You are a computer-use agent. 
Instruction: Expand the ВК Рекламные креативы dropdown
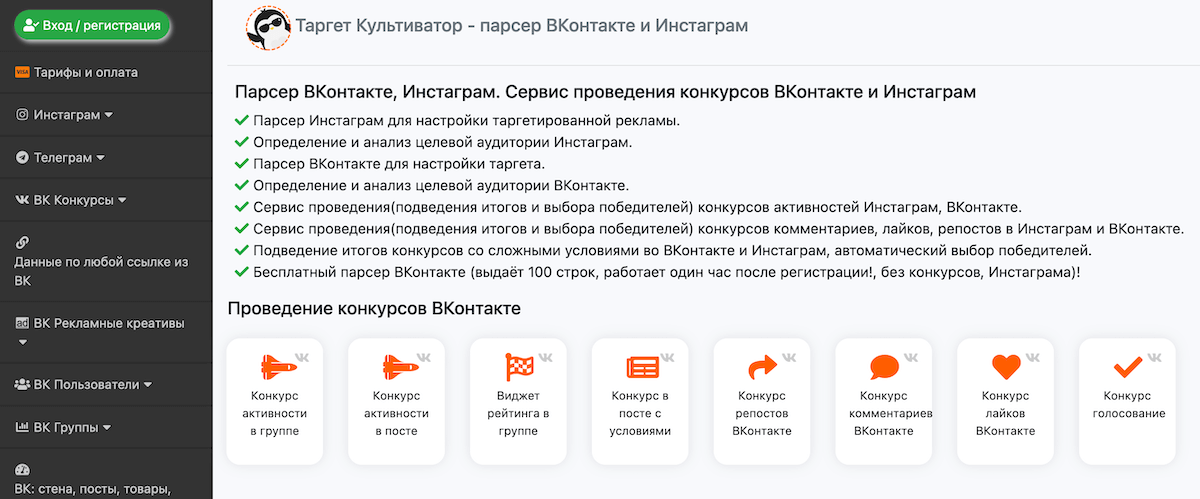(106, 333)
